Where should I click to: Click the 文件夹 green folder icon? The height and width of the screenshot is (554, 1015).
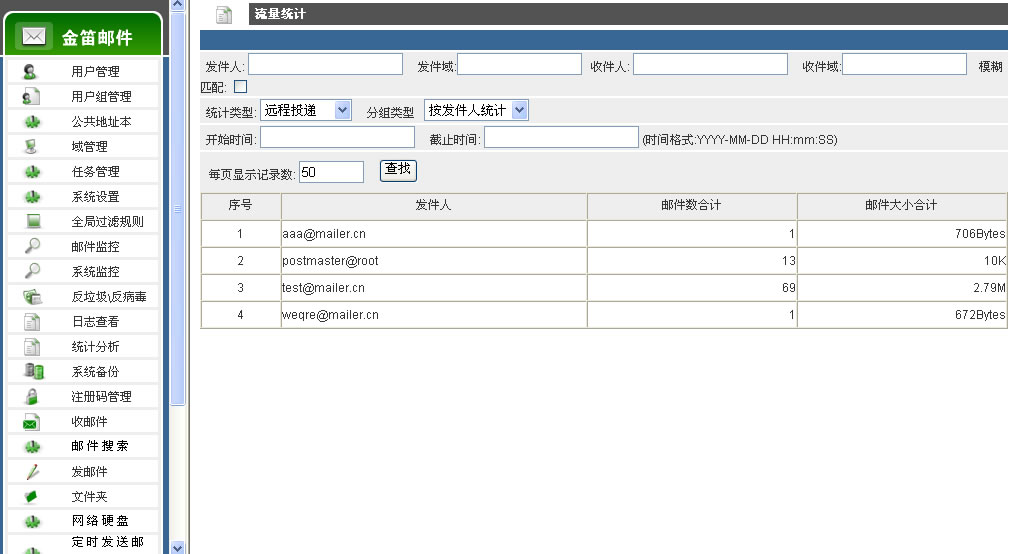[x=31, y=496]
